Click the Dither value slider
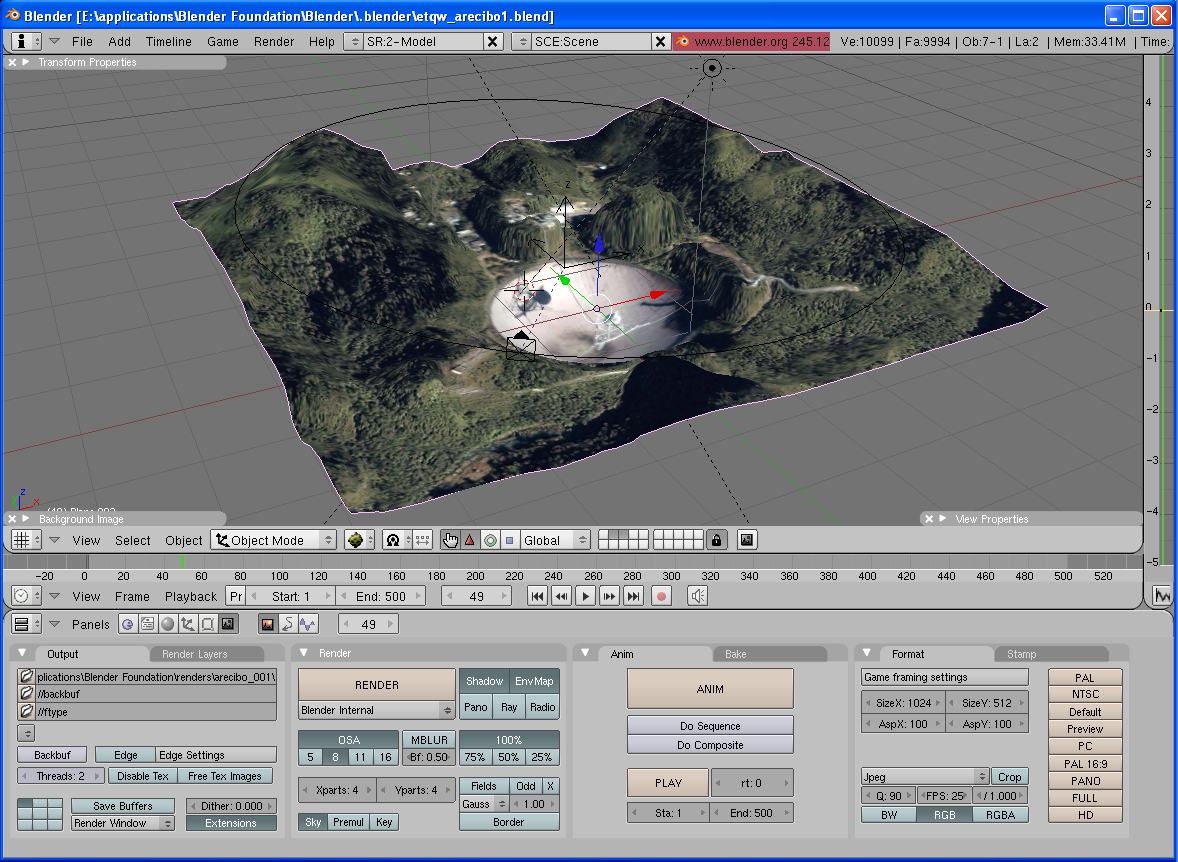The height and width of the screenshot is (862, 1178). [x=231, y=806]
